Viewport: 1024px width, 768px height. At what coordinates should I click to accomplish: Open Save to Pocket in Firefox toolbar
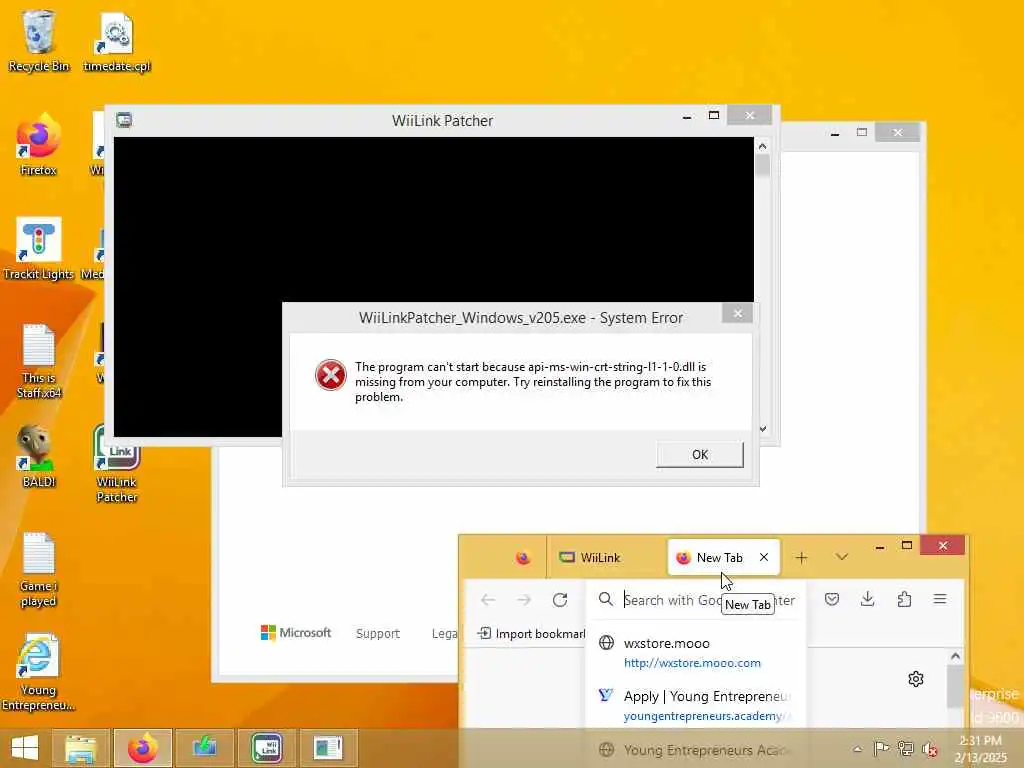pyautogui.click(x=831, y=599)
